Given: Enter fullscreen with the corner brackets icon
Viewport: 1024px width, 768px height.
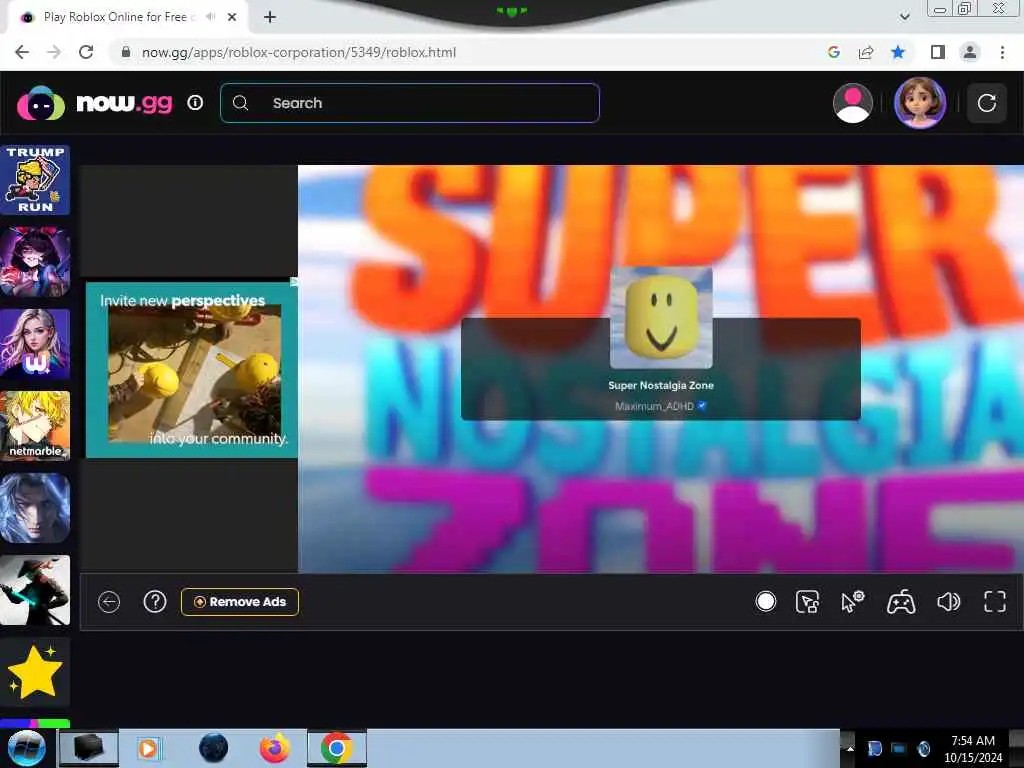Looking at the screenshot, I should click(x=995, y=601).
